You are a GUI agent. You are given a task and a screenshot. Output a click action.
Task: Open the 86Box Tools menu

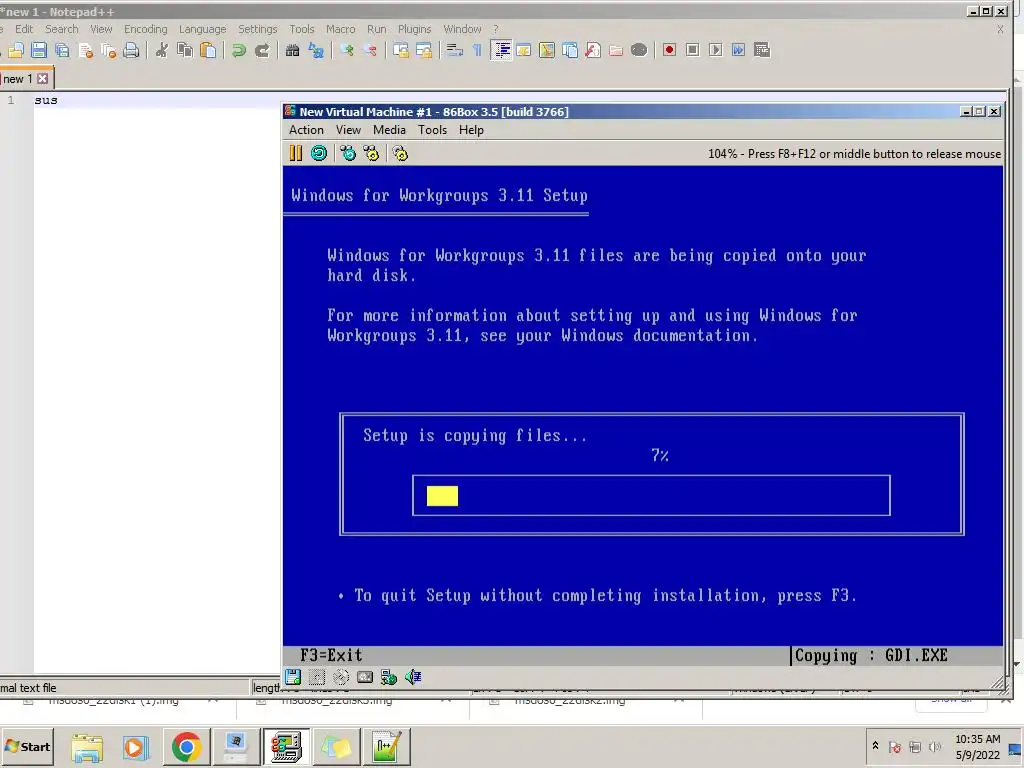(432, 130)
